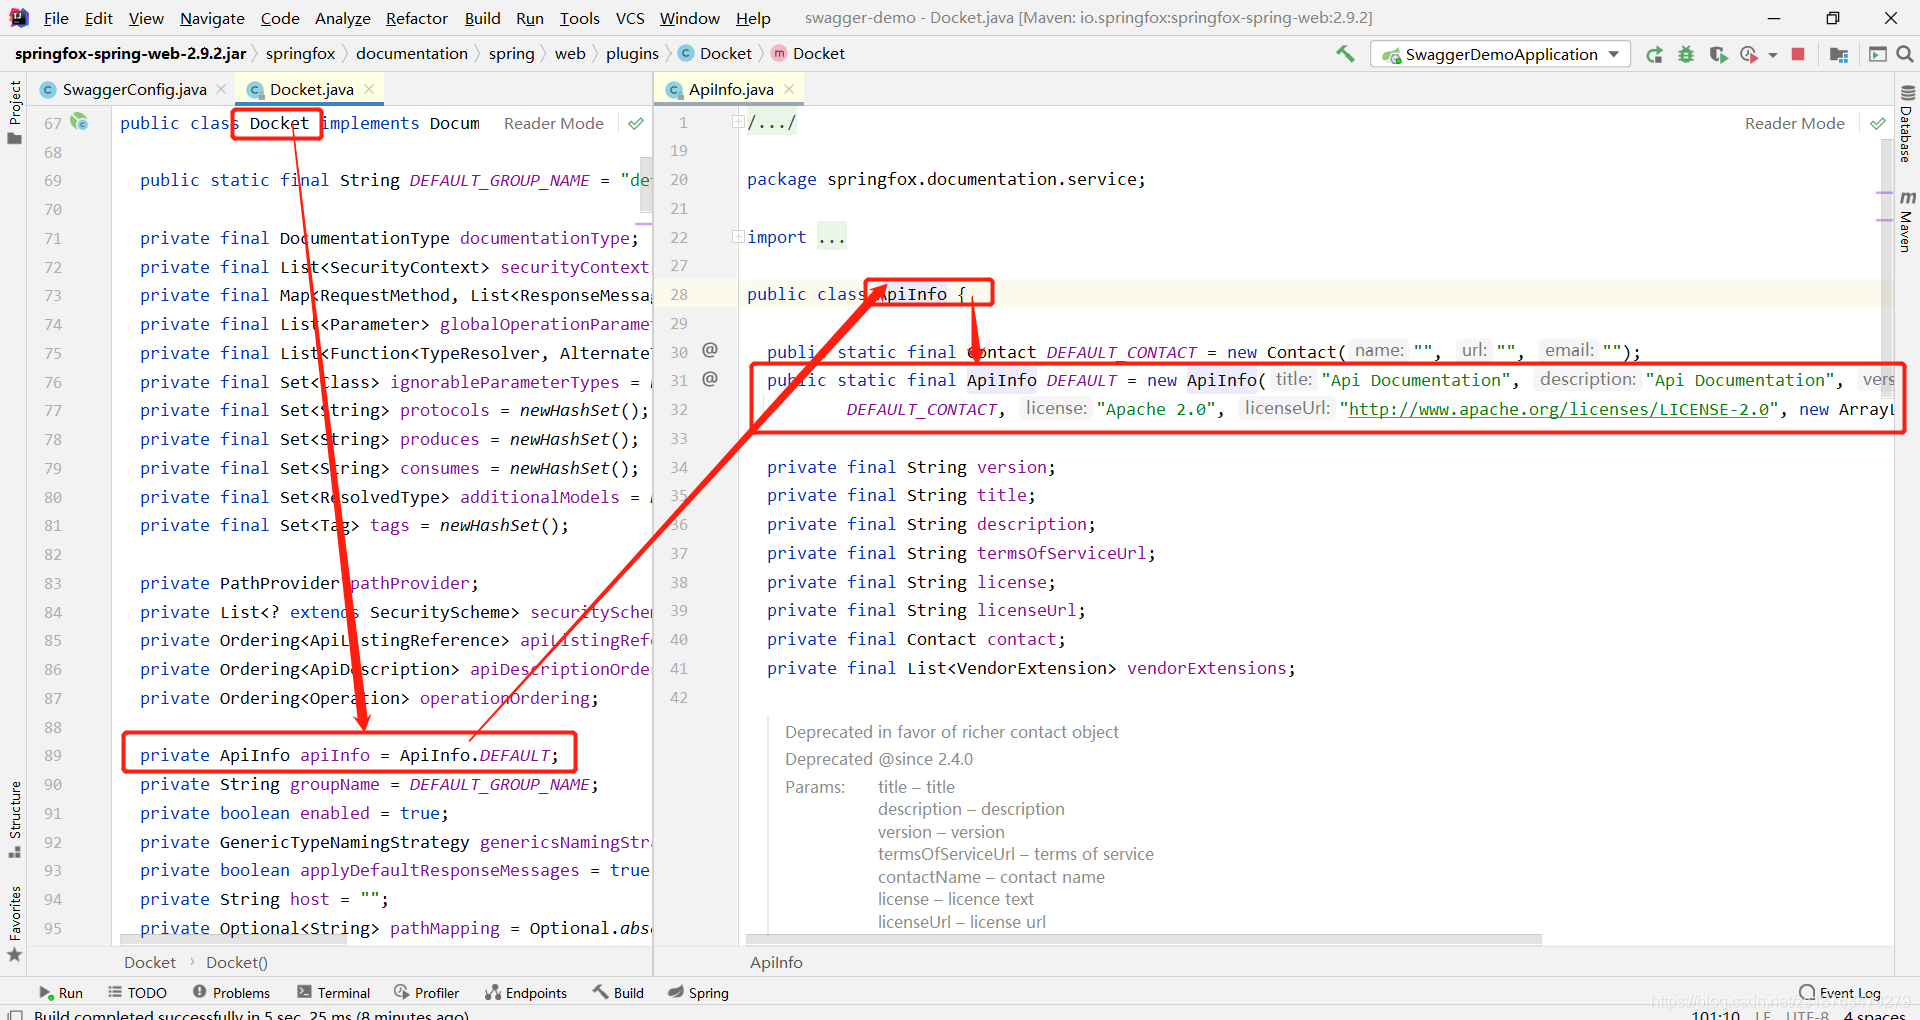Click the profiler run icon

(x=1749, y=54)
